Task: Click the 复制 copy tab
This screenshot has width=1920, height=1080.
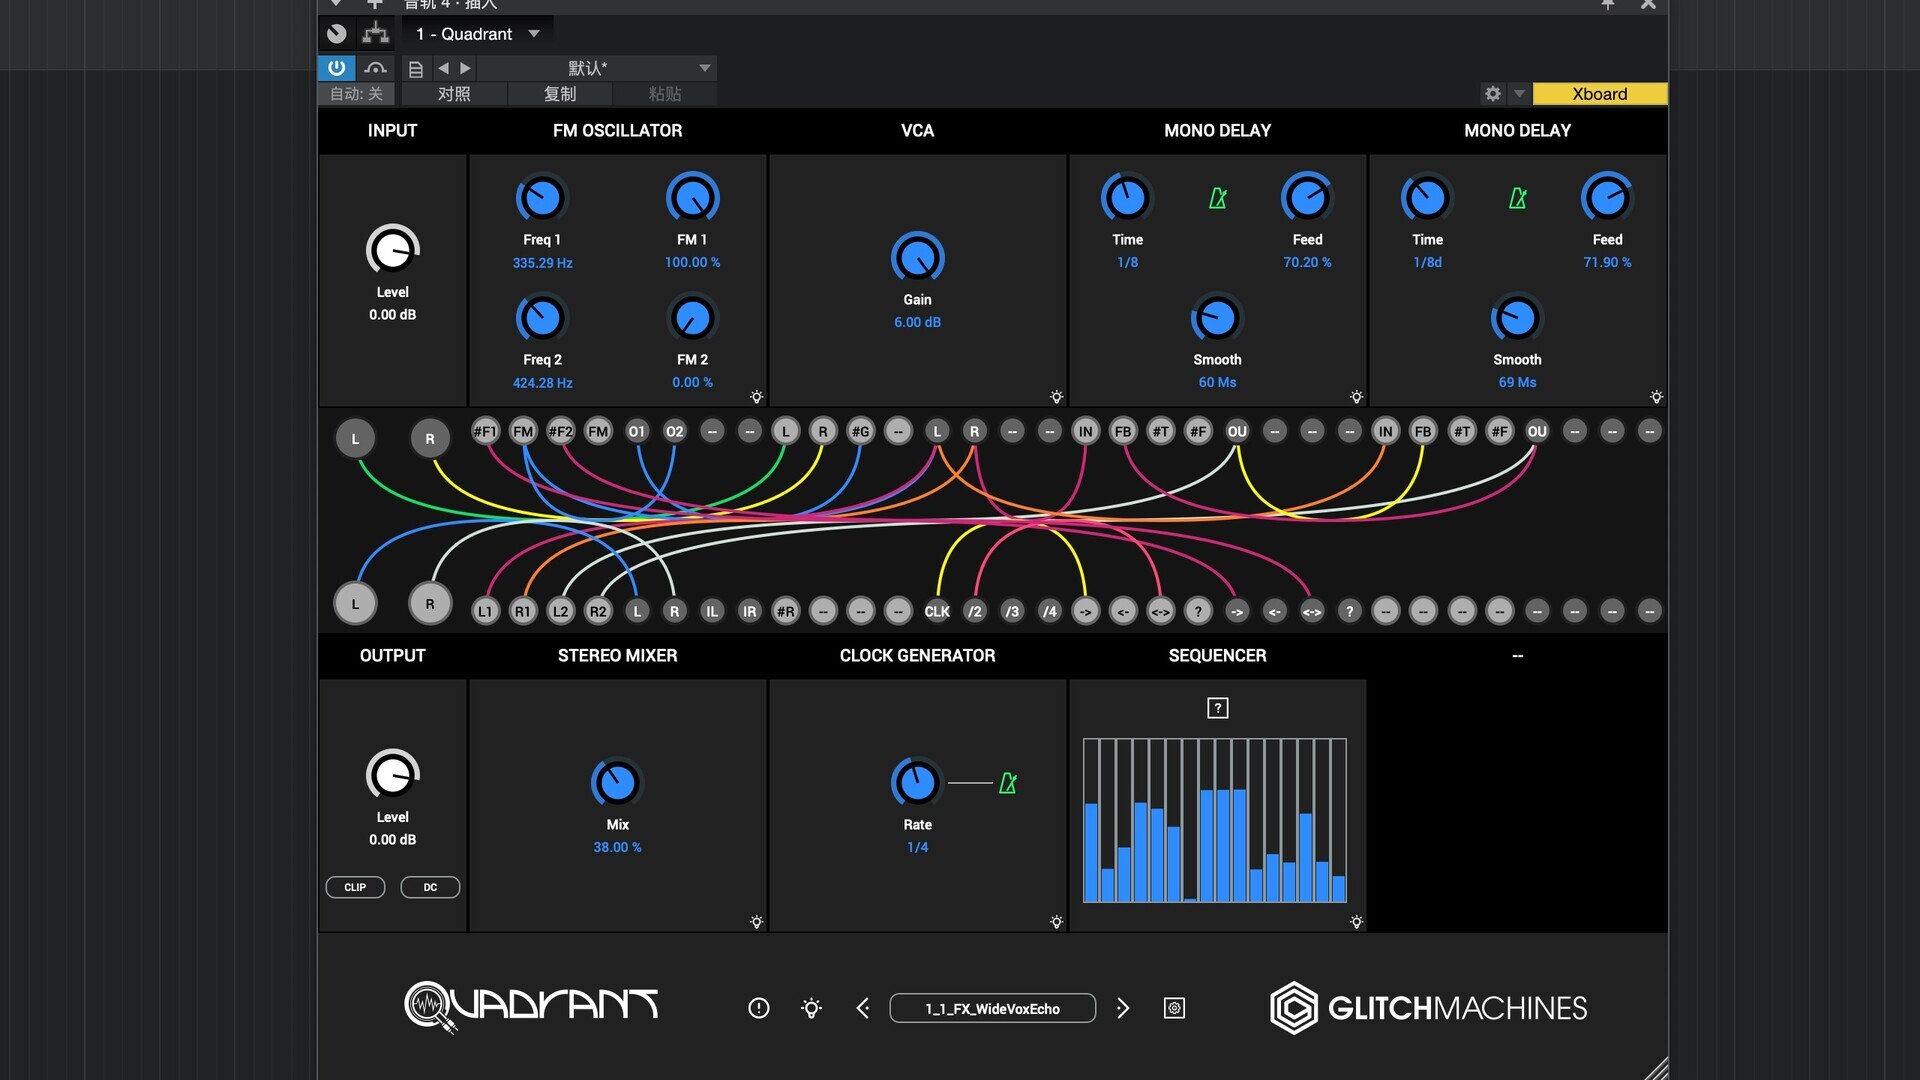Action: point(560,94)
